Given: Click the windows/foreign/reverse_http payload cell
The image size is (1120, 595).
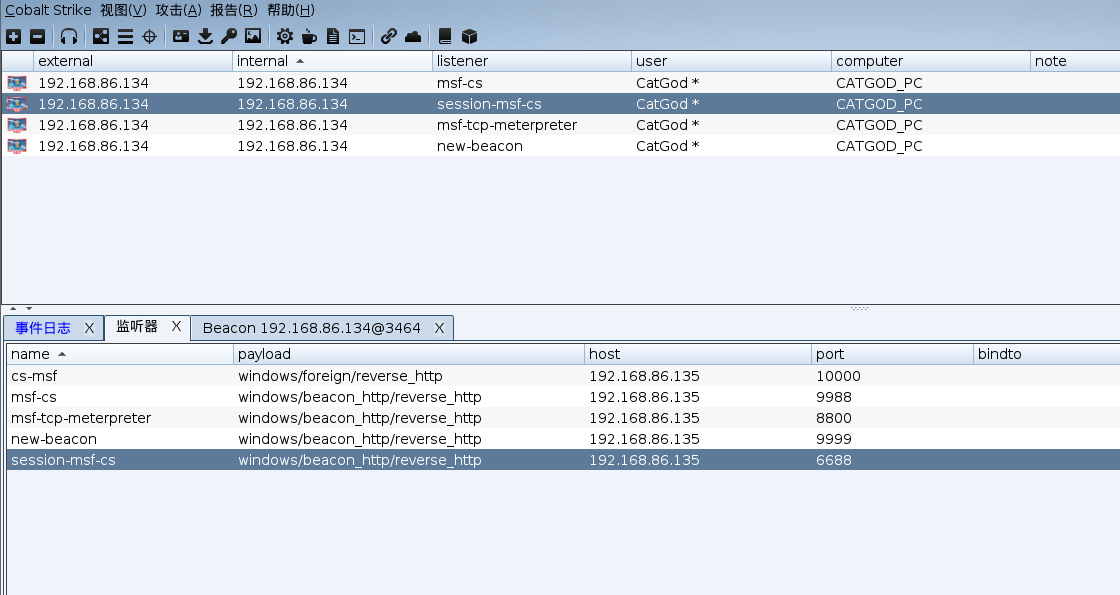Looking at the screenshot, I should click(x=340, y=376).
